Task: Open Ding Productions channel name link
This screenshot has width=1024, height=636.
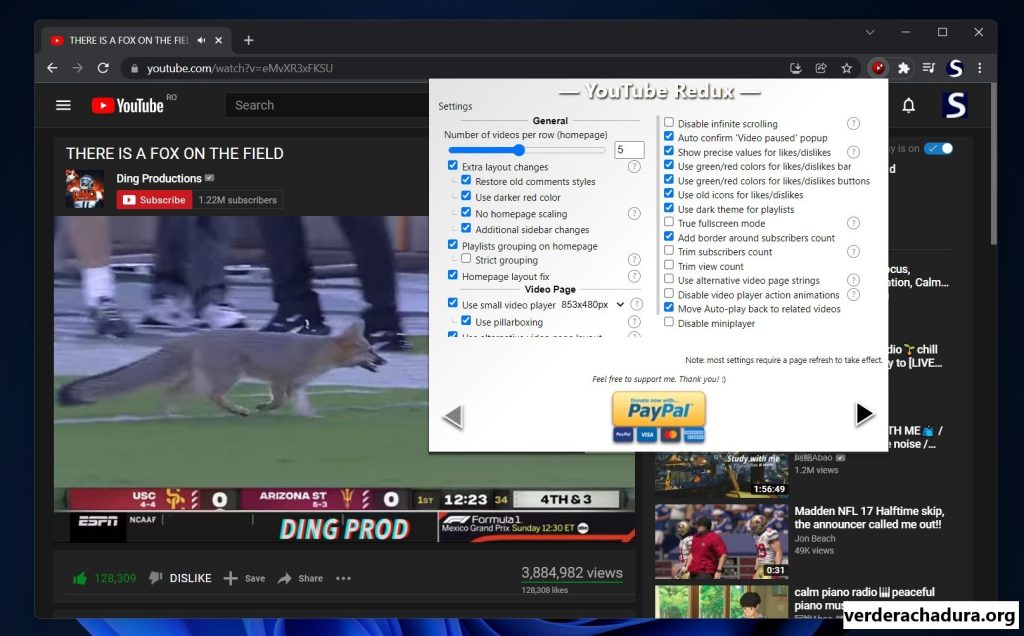Action: click(x=159, y=178)
